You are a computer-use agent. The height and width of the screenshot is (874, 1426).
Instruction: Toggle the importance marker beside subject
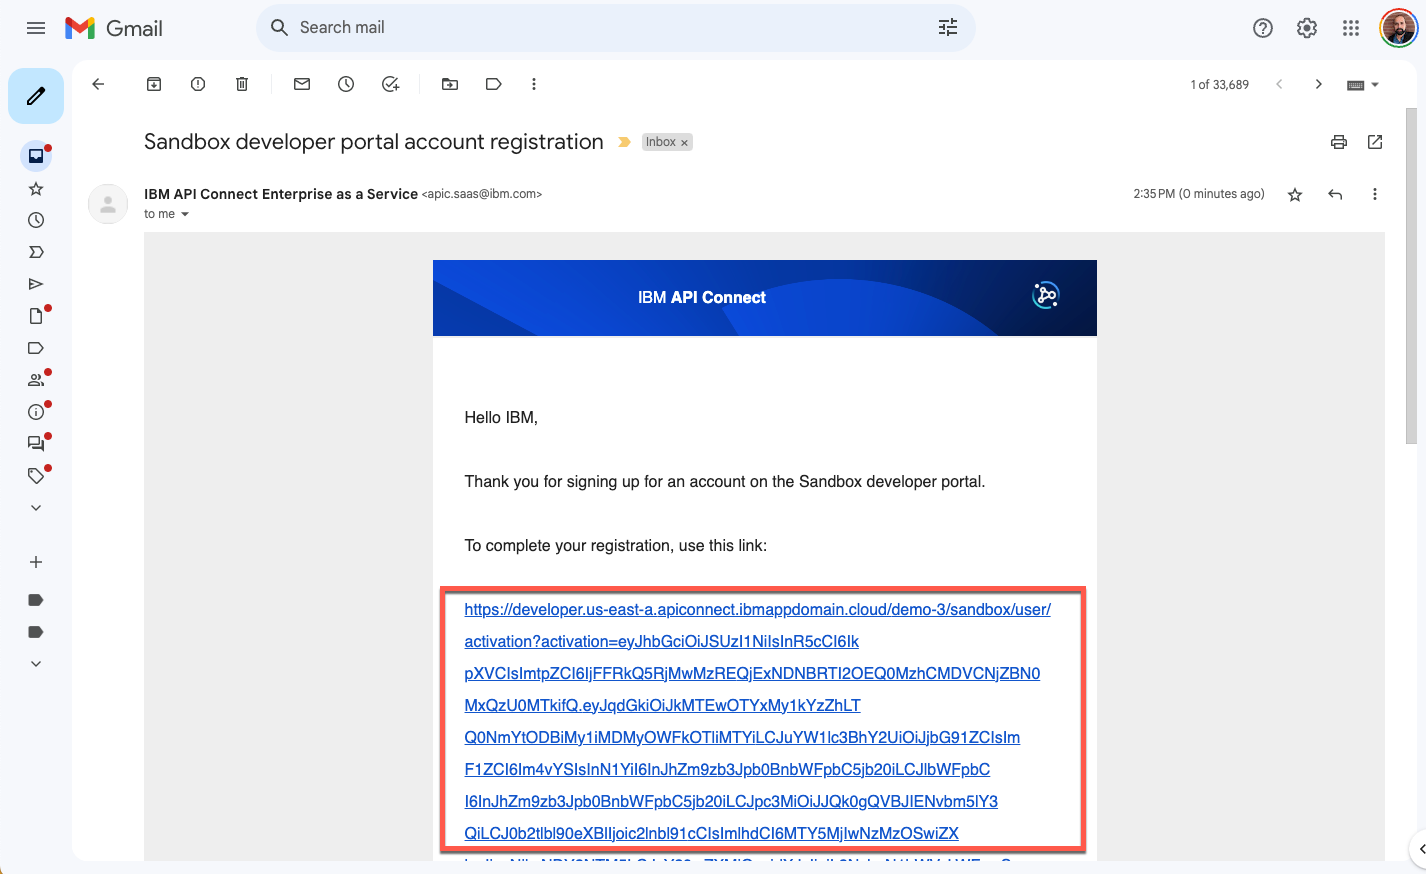tap(624, 142)
